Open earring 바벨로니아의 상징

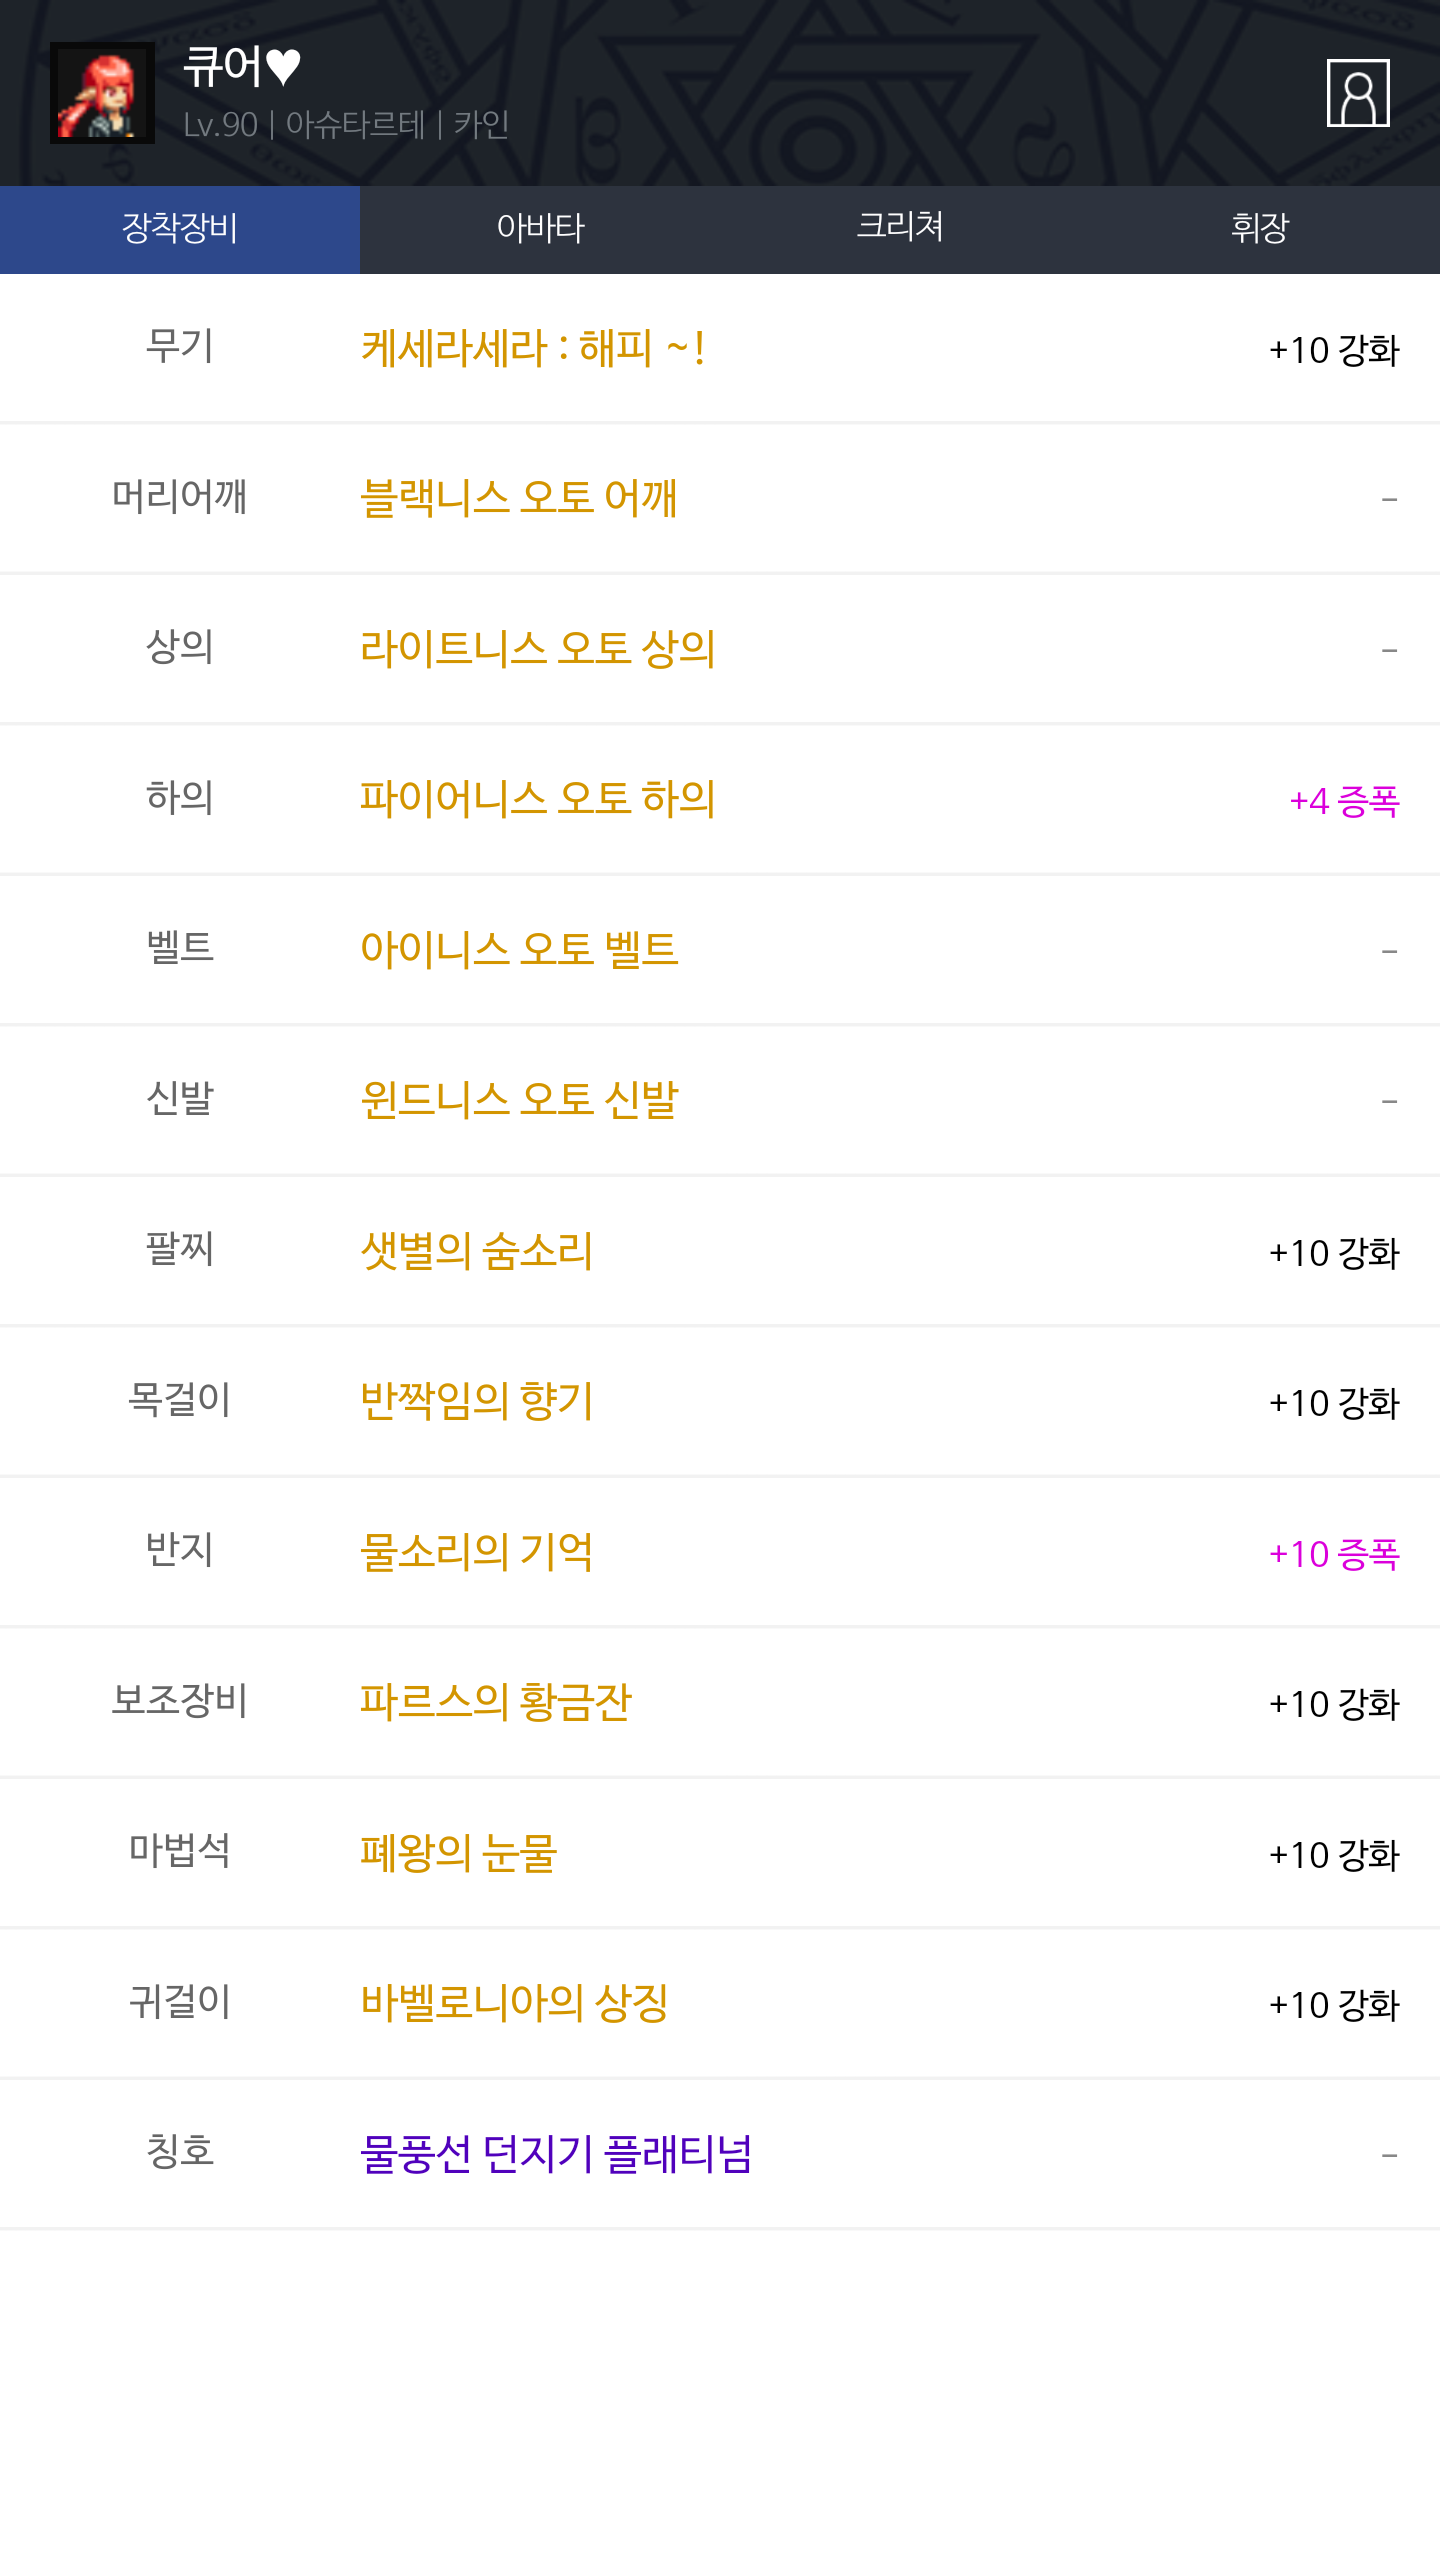pos(514,2003)
